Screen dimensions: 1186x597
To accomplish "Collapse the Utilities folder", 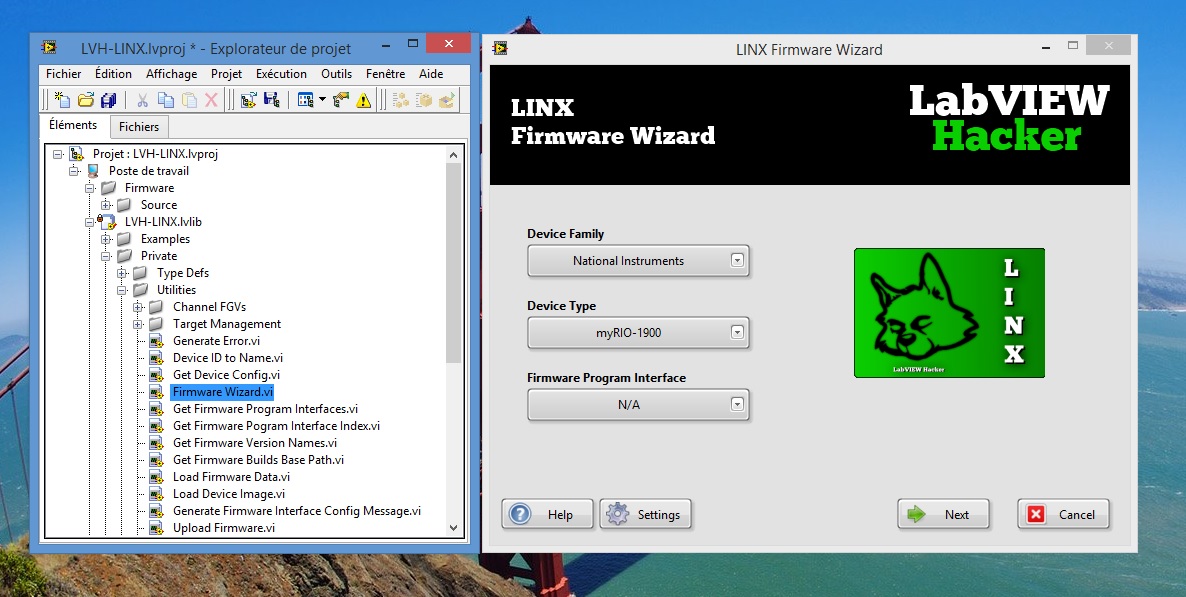I will pos(122,290).
